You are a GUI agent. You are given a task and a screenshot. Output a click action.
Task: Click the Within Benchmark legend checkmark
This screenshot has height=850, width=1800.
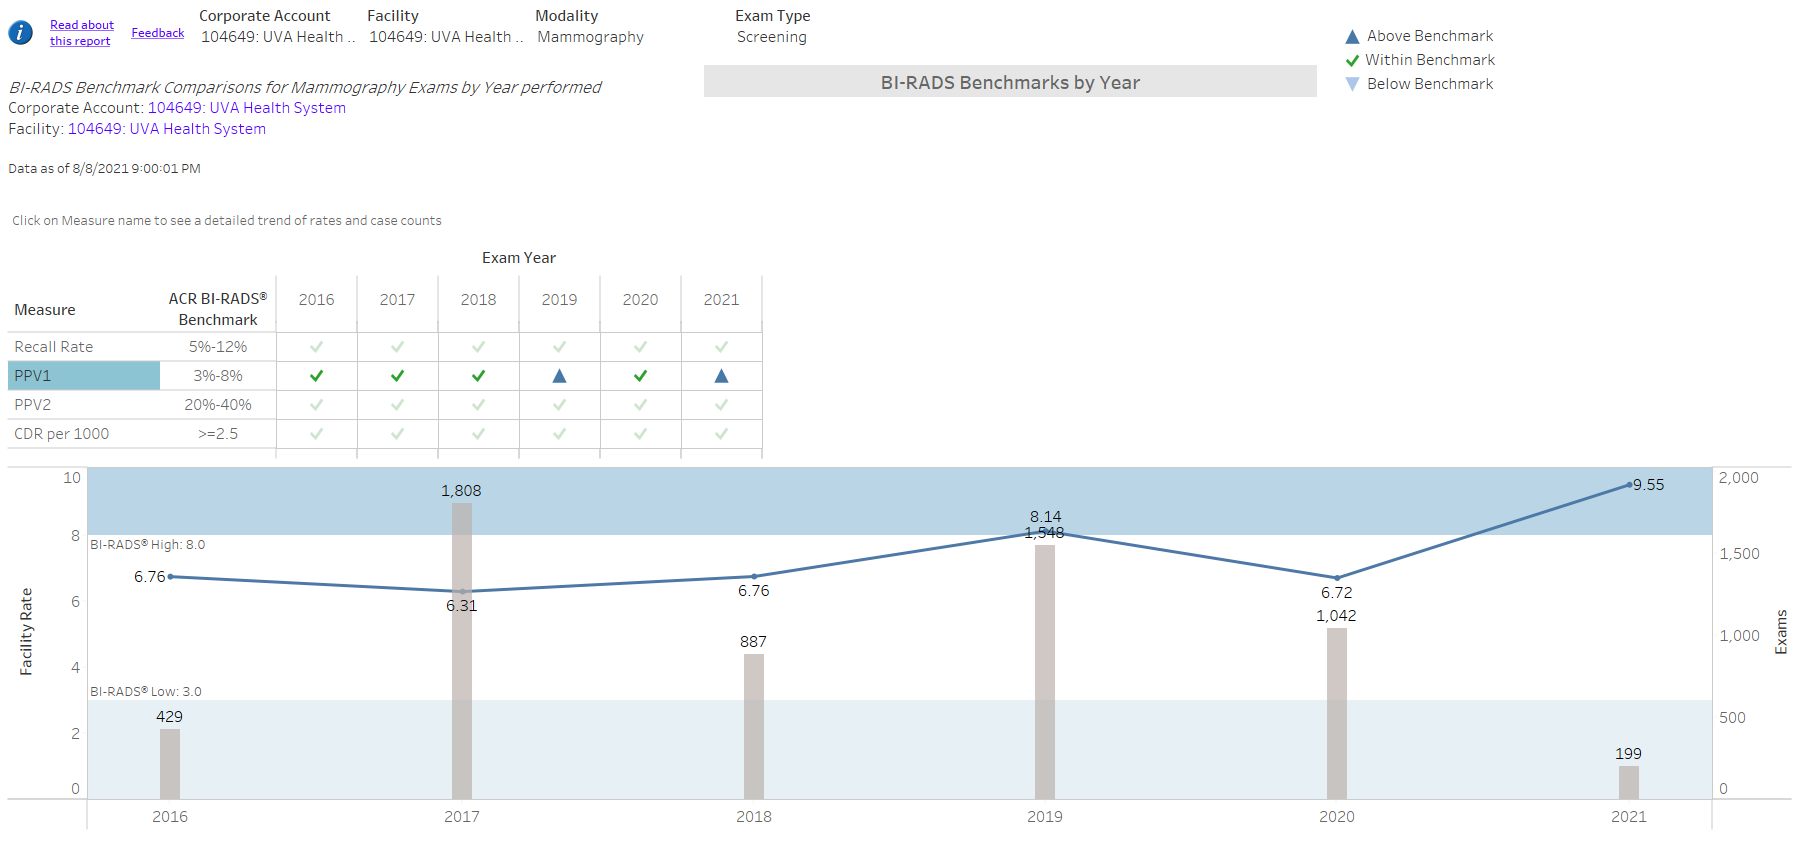point(1352,61)
